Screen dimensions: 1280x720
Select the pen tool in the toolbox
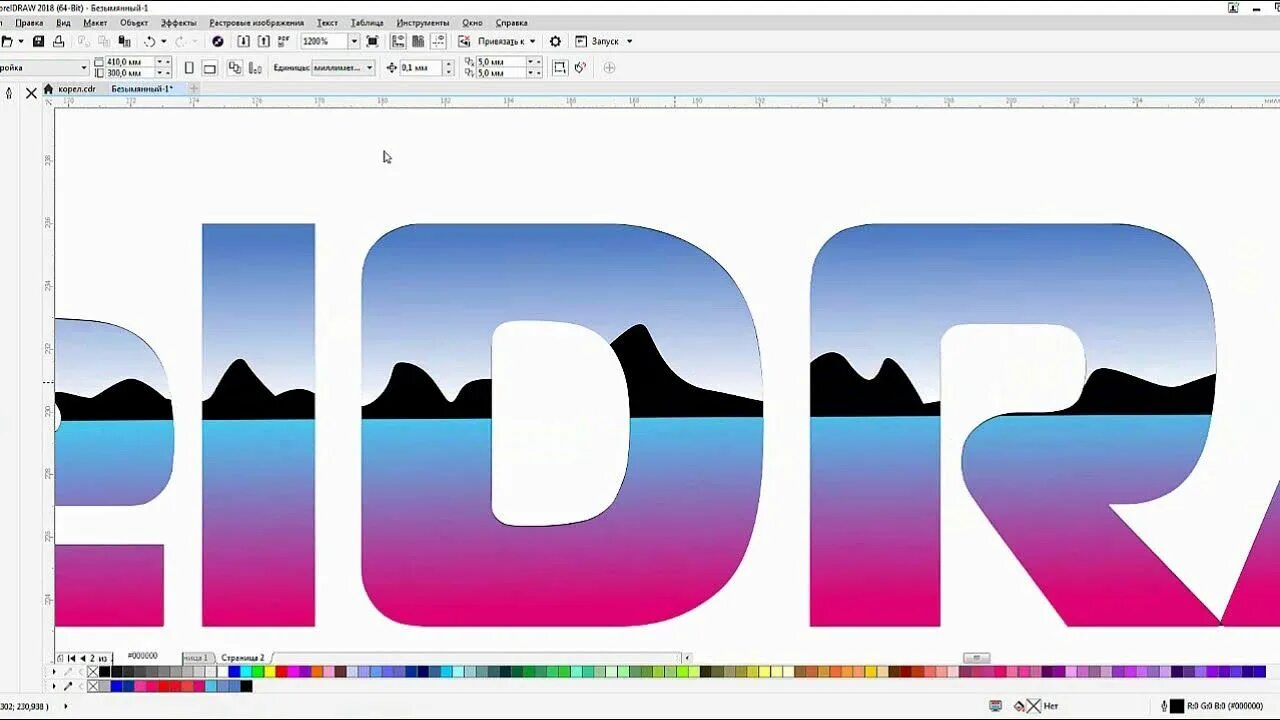9,93
